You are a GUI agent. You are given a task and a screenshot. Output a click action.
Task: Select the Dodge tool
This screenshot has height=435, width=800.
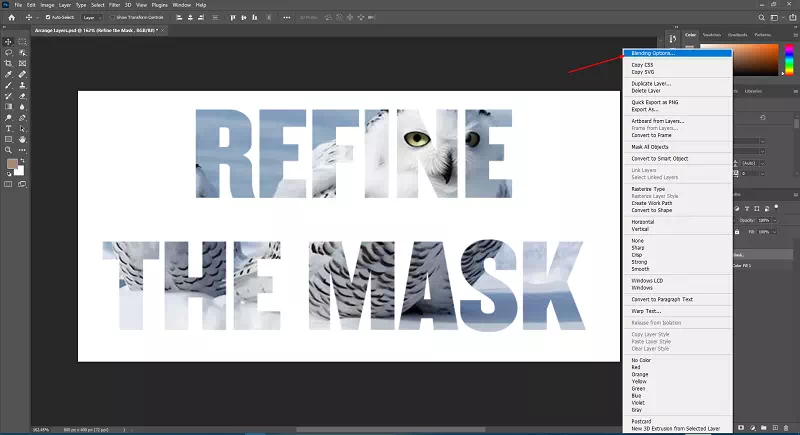[8, 118]
